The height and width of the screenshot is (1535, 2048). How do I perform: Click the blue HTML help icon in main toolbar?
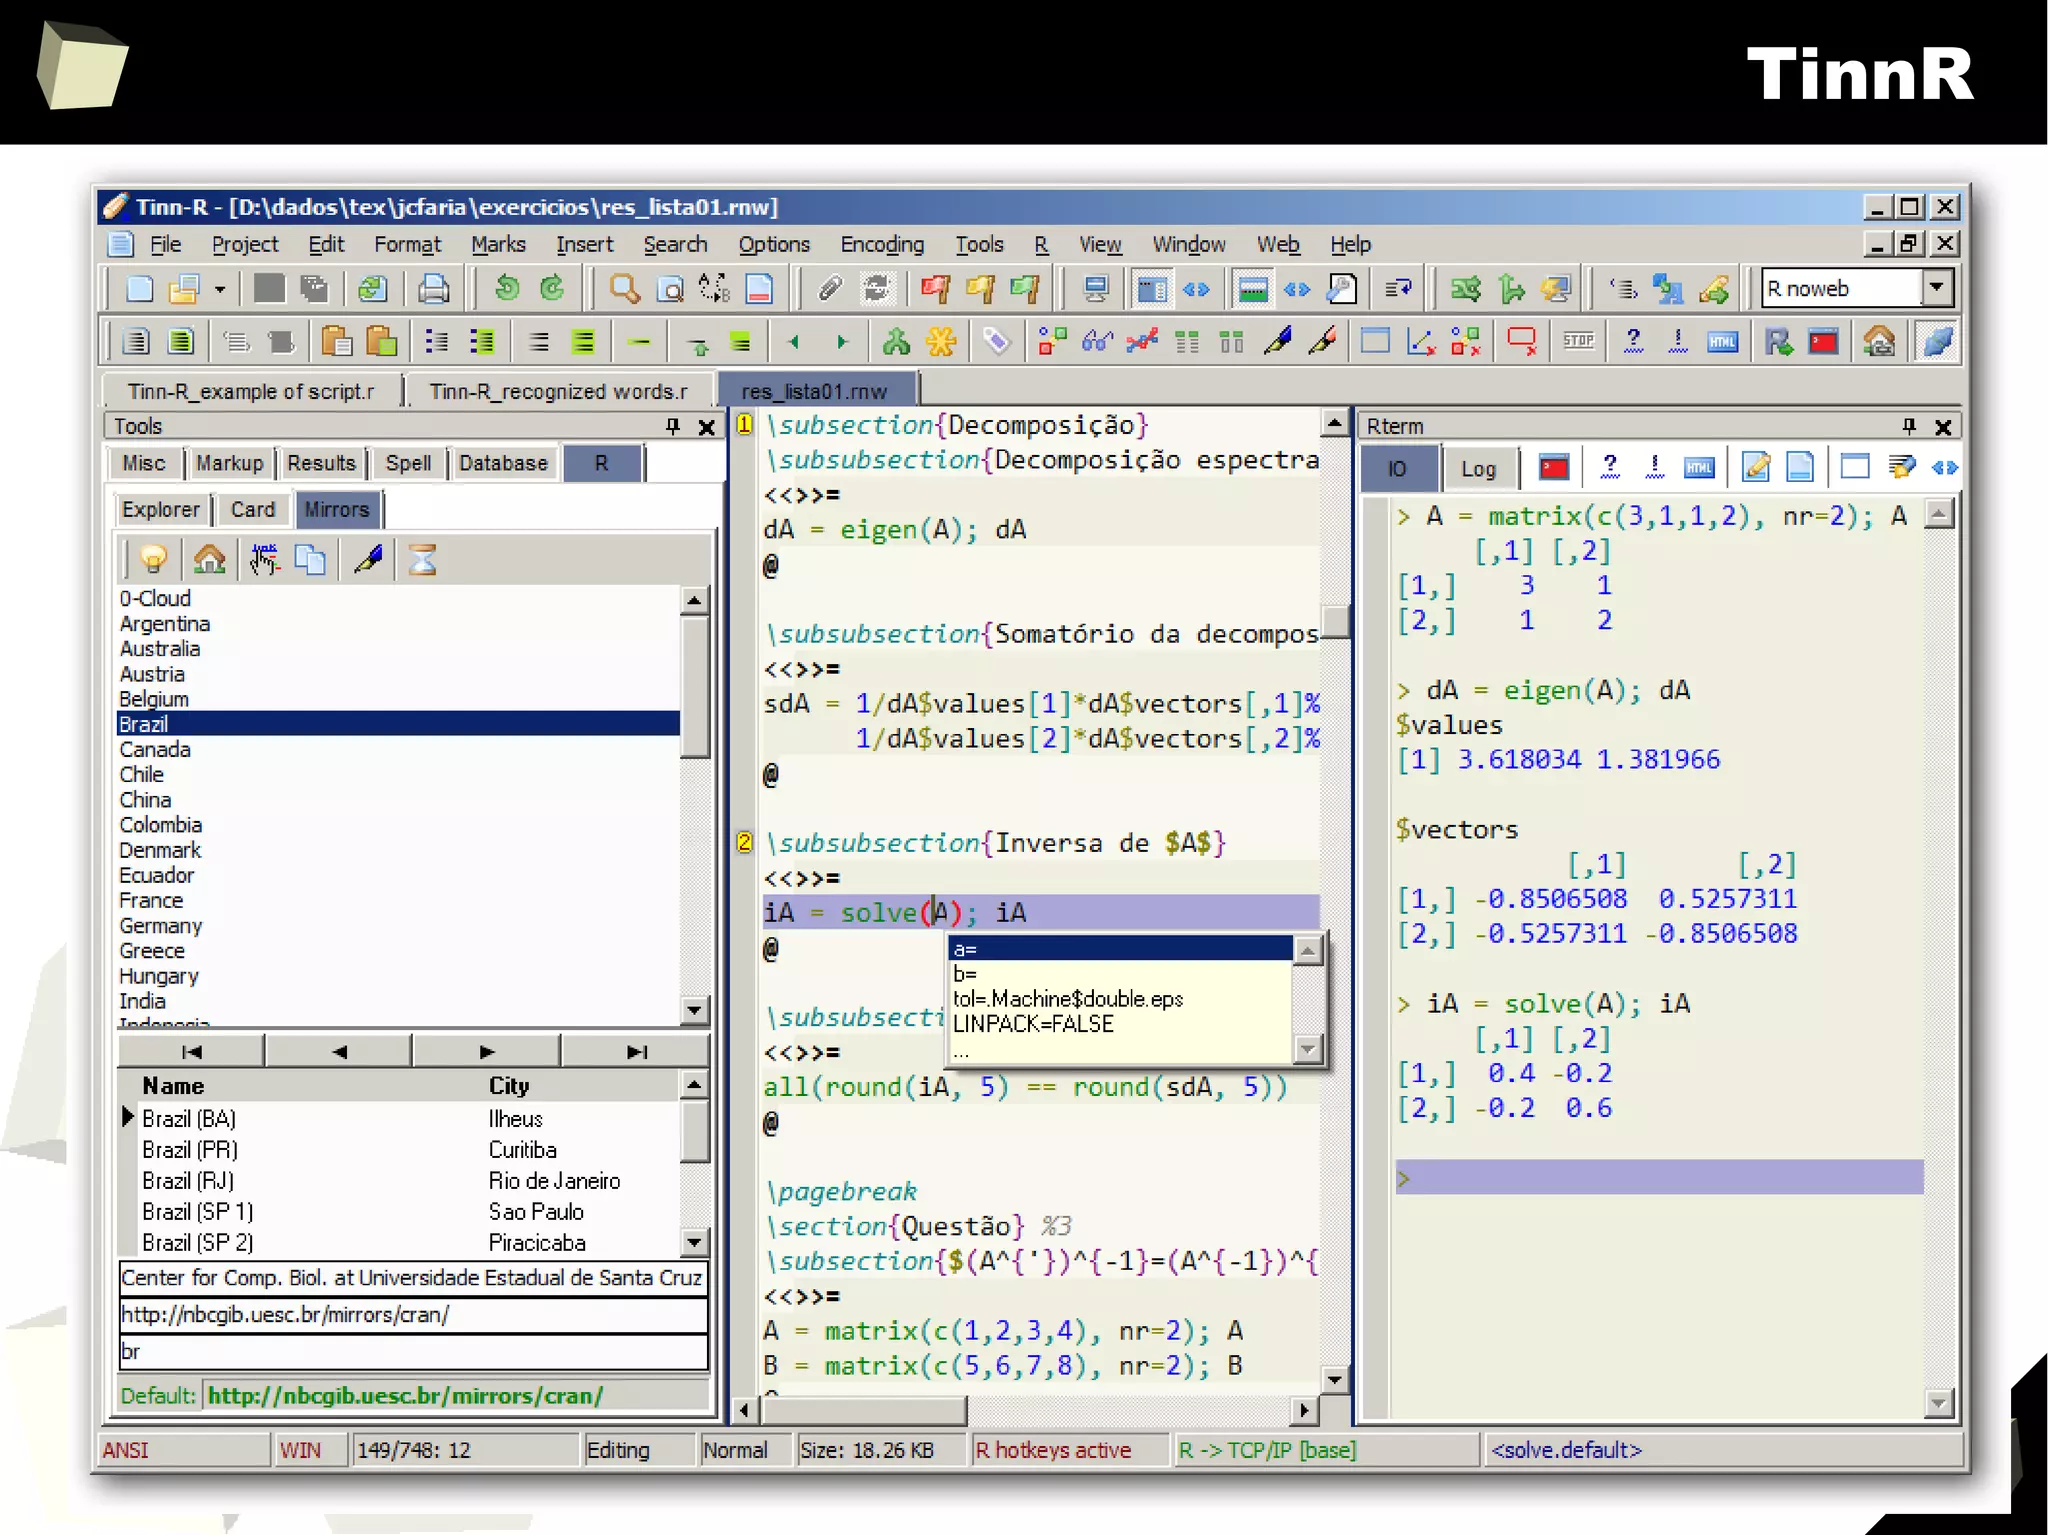tap(1722, 342)
